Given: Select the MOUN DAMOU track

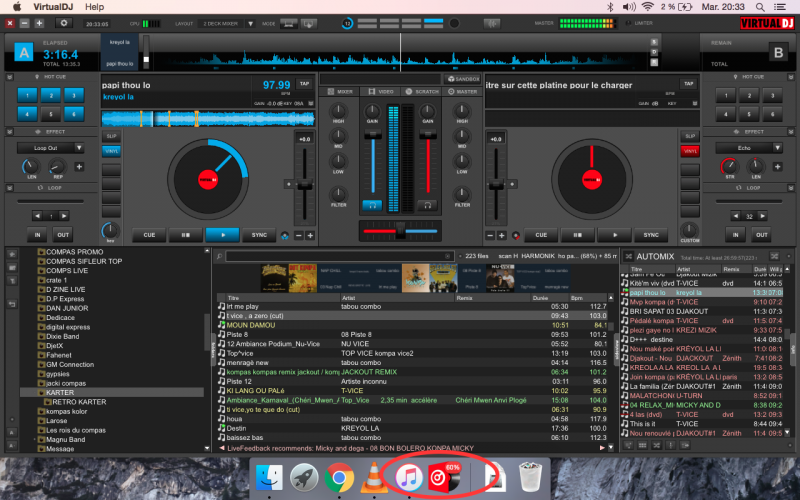Looking at the screenshot, I should coord(412,325).
